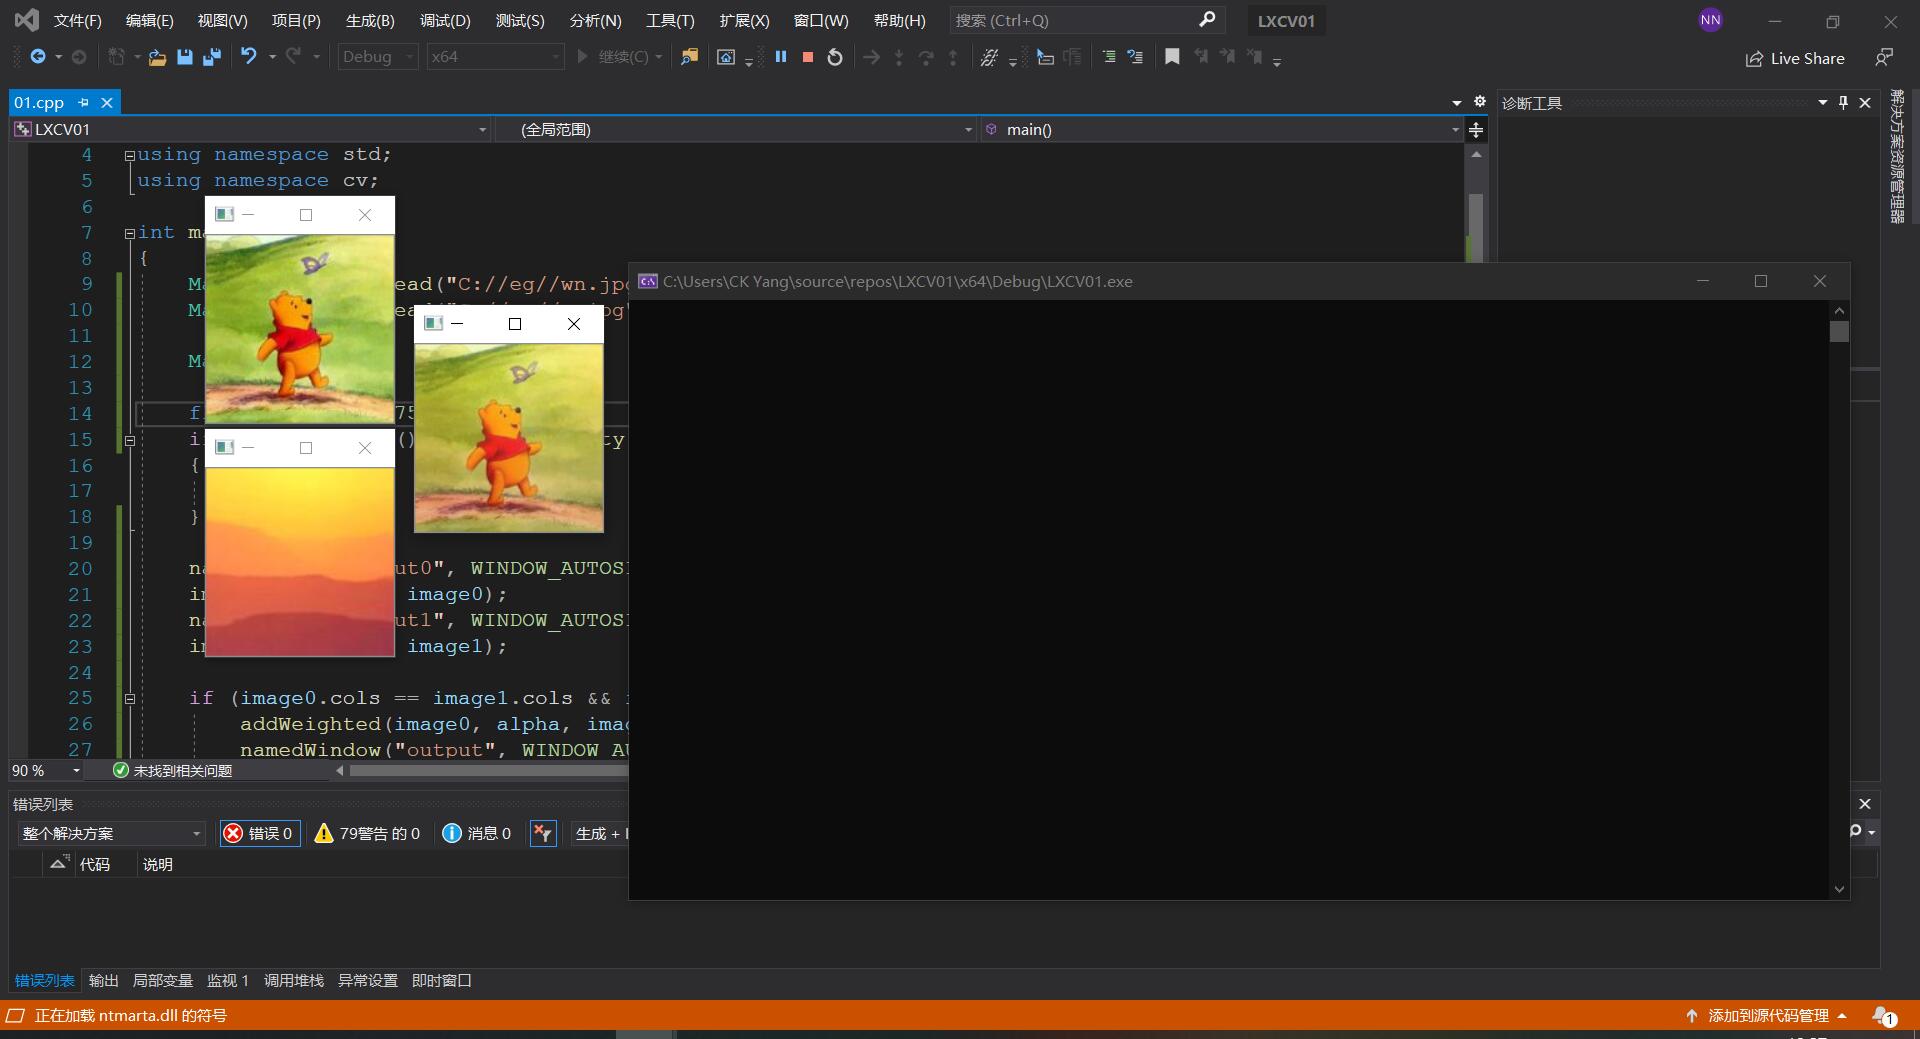Collapse the int main code block
The width and height of the screenshot is (1920, 1039).
[129, 233]
